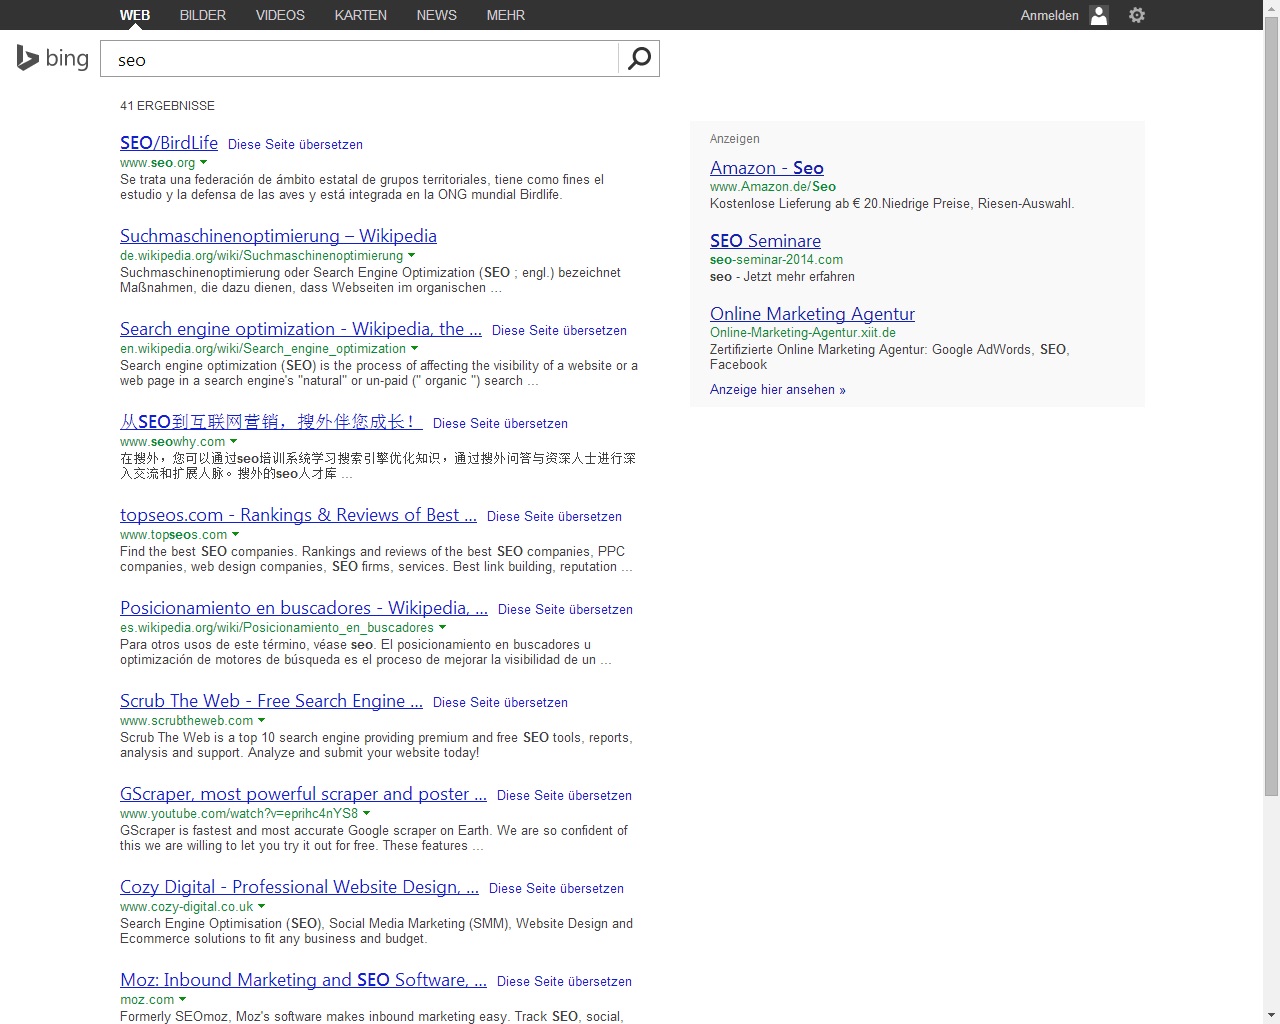Expand the arrow next to moz.com
The width and height of the screenshot is (1280, 1024).
pos(182,999)
